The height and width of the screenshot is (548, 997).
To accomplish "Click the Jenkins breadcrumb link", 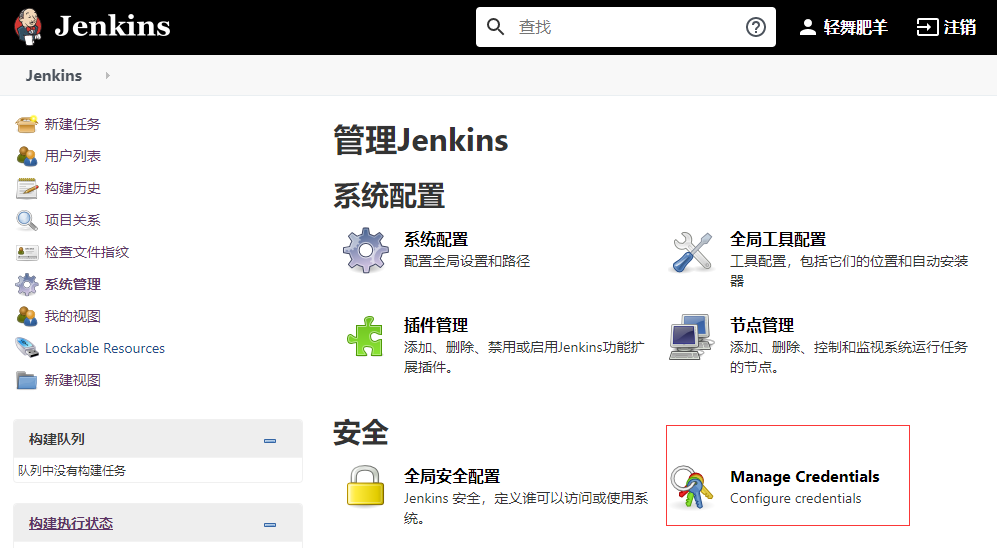I will click(x=54, y=76).
